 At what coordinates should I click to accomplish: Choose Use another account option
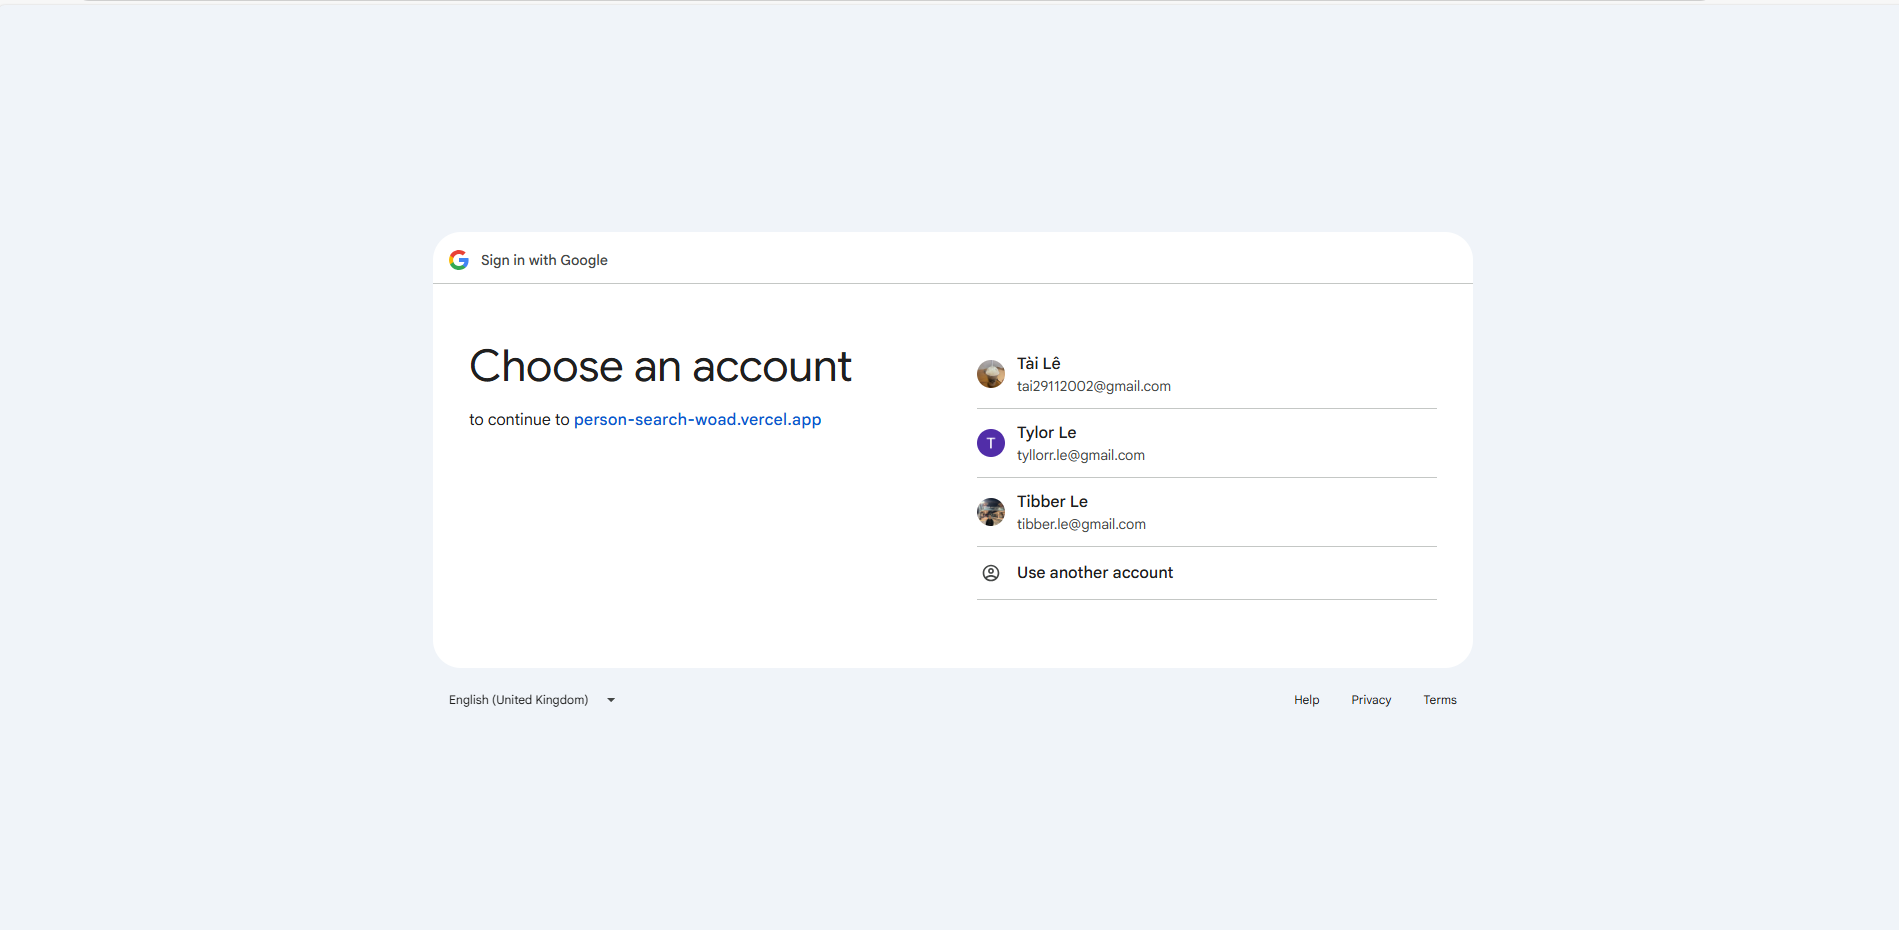1094,572
